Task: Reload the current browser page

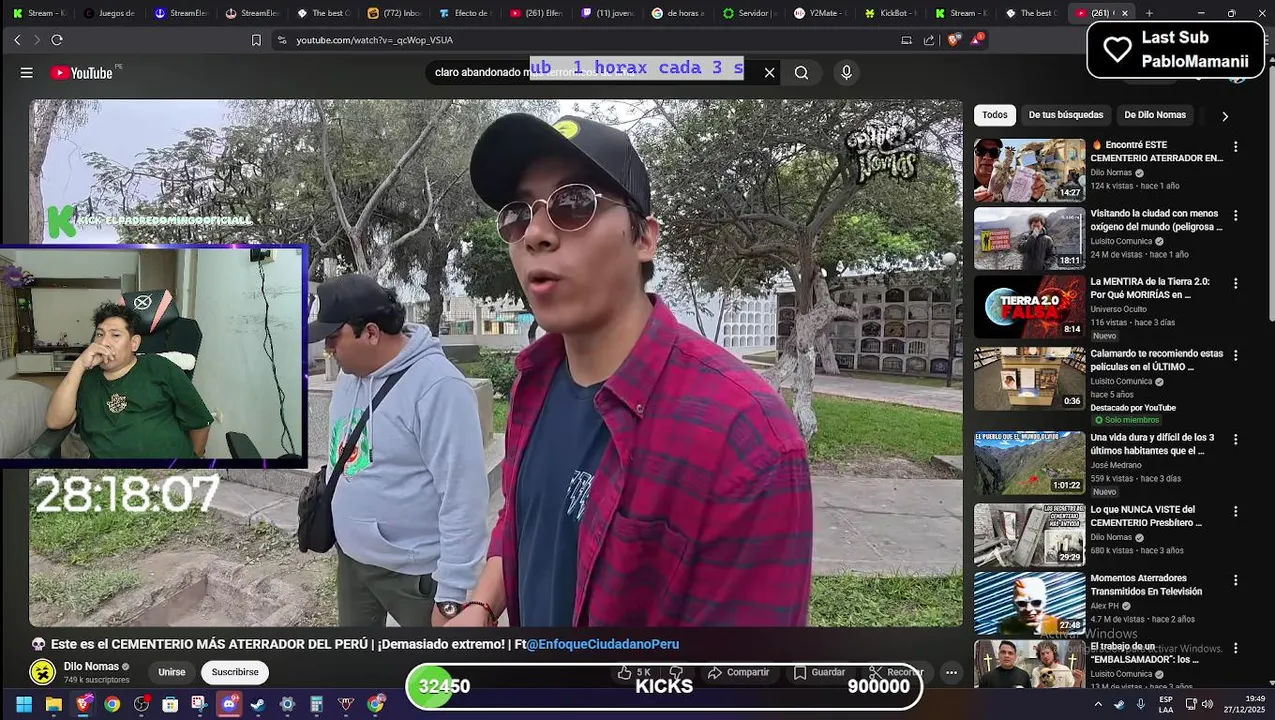Action: click(x=56, y=40)
